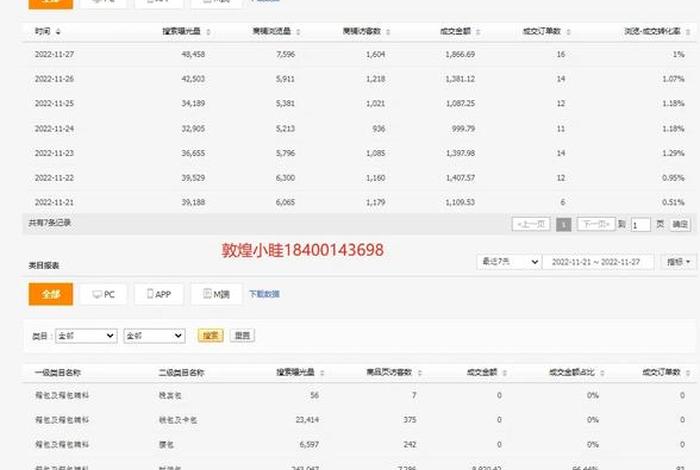The height and width of the screenshot is (470, 700).
Task: Select the 2022-11-26 date cell
Action: [x=54, y=79]
